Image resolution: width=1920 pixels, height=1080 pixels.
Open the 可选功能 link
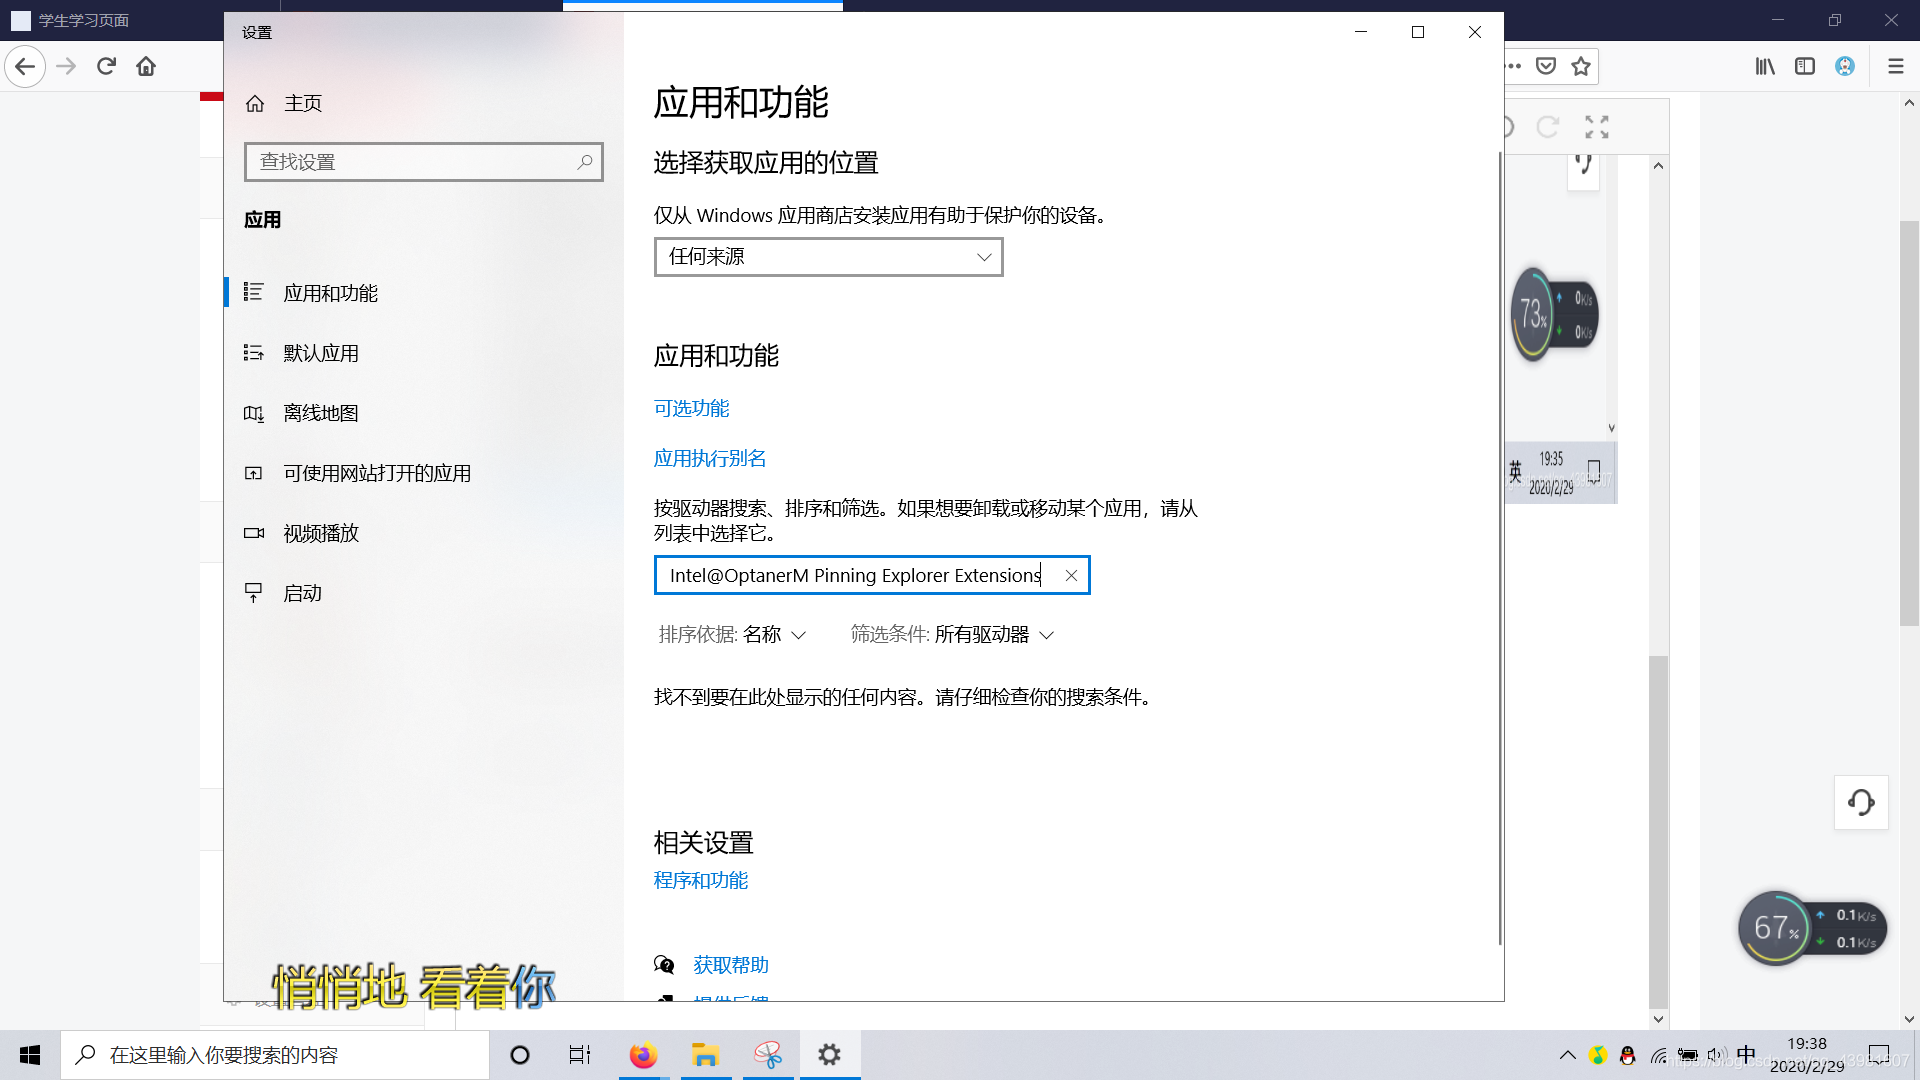691,408
